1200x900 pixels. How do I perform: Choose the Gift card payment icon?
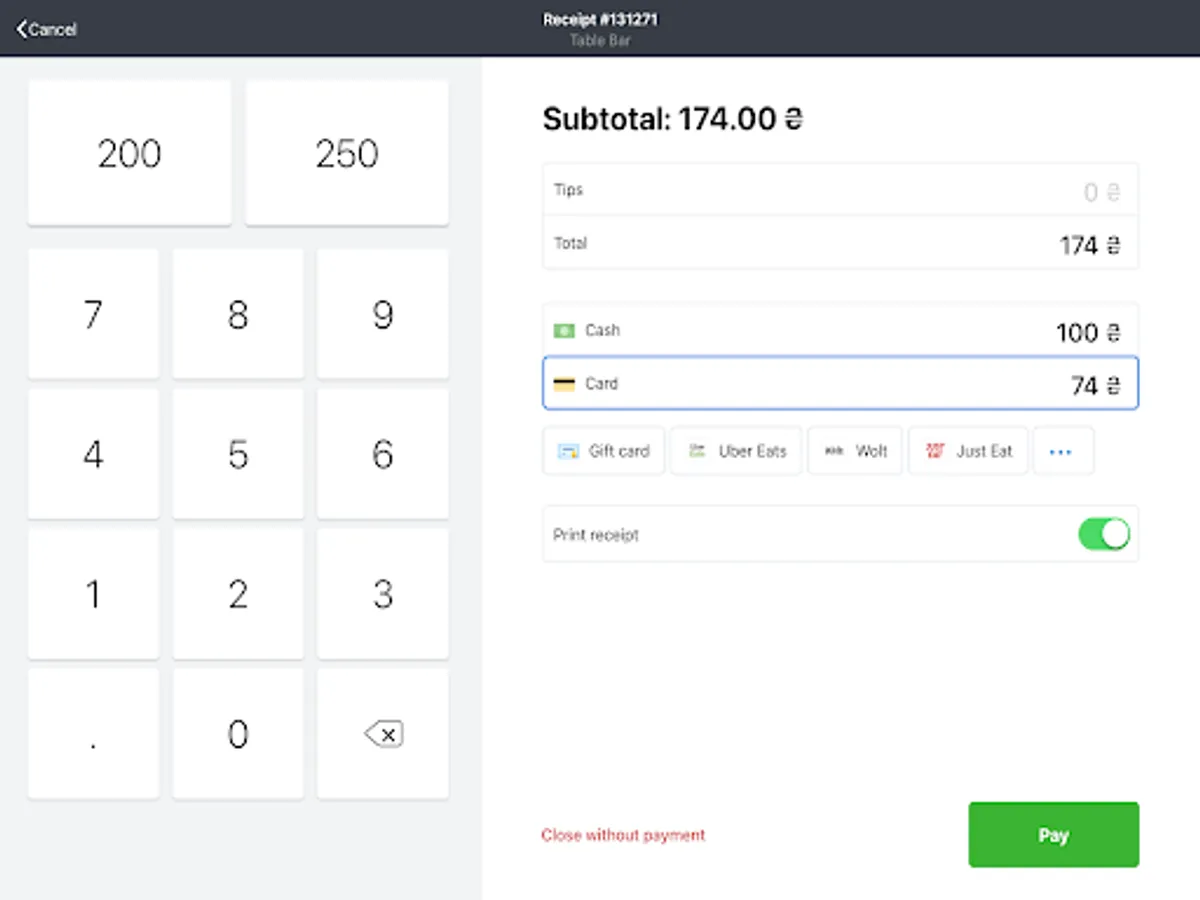[x=566, y=451]
